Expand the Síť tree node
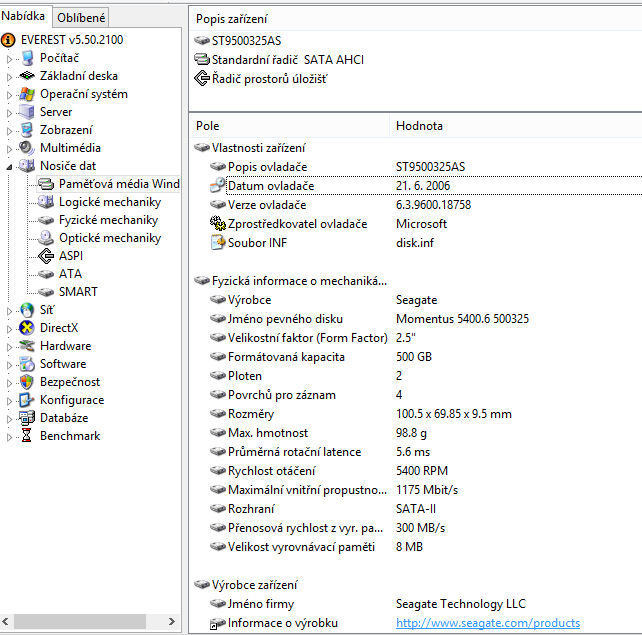The width and height of the screenshot is (642, 635). click(10, 310)
